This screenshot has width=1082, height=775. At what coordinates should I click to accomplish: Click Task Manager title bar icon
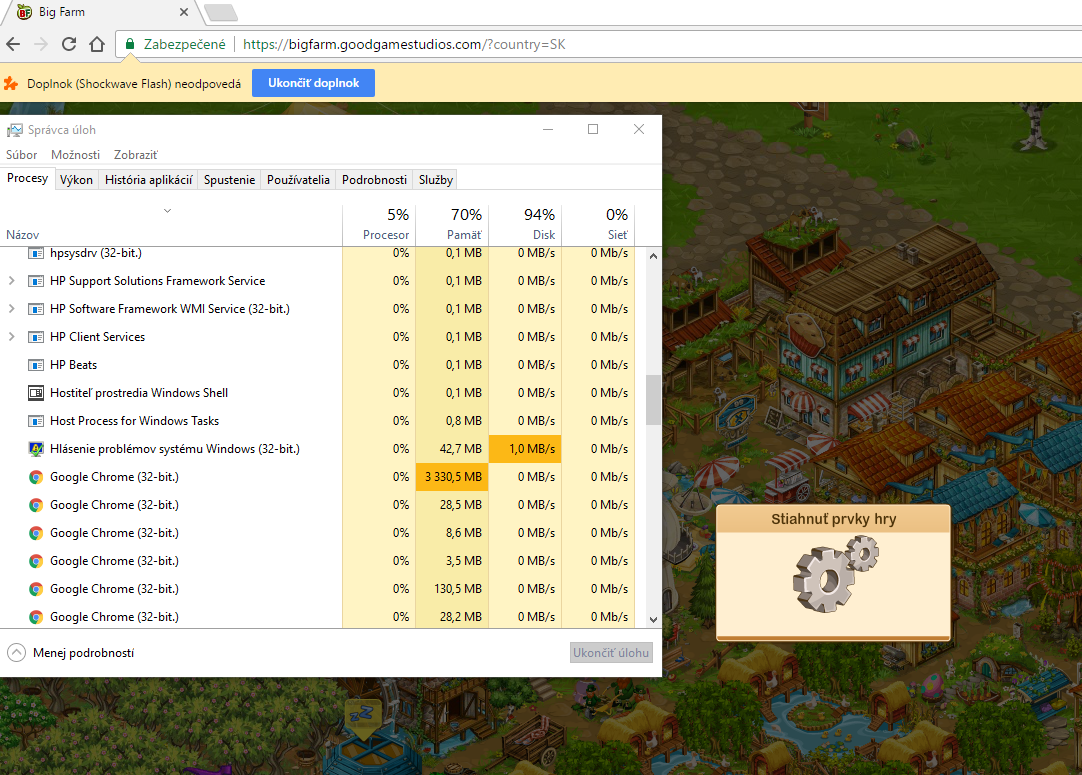[x=14, y=130]
